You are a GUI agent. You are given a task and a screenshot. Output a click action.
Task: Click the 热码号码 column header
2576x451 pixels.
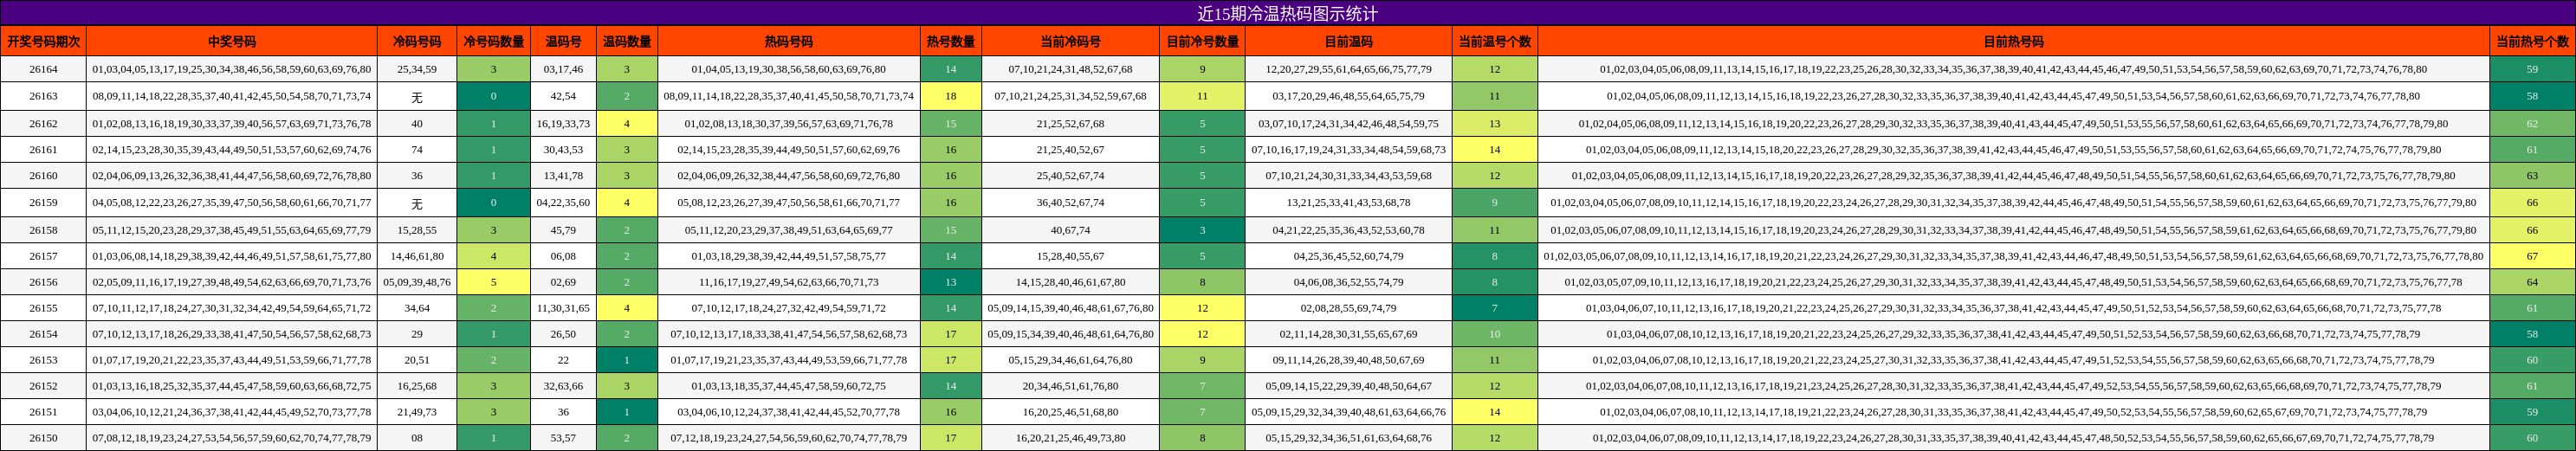point(788,41)
